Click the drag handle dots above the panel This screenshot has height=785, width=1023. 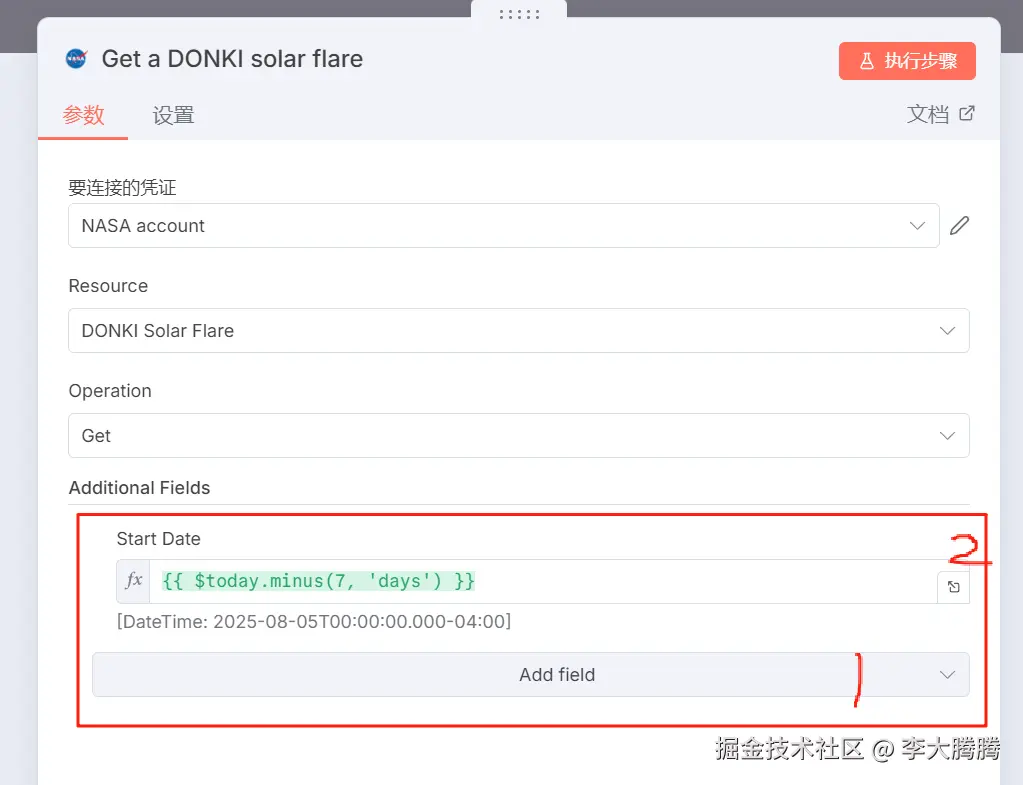pos(519,14)
